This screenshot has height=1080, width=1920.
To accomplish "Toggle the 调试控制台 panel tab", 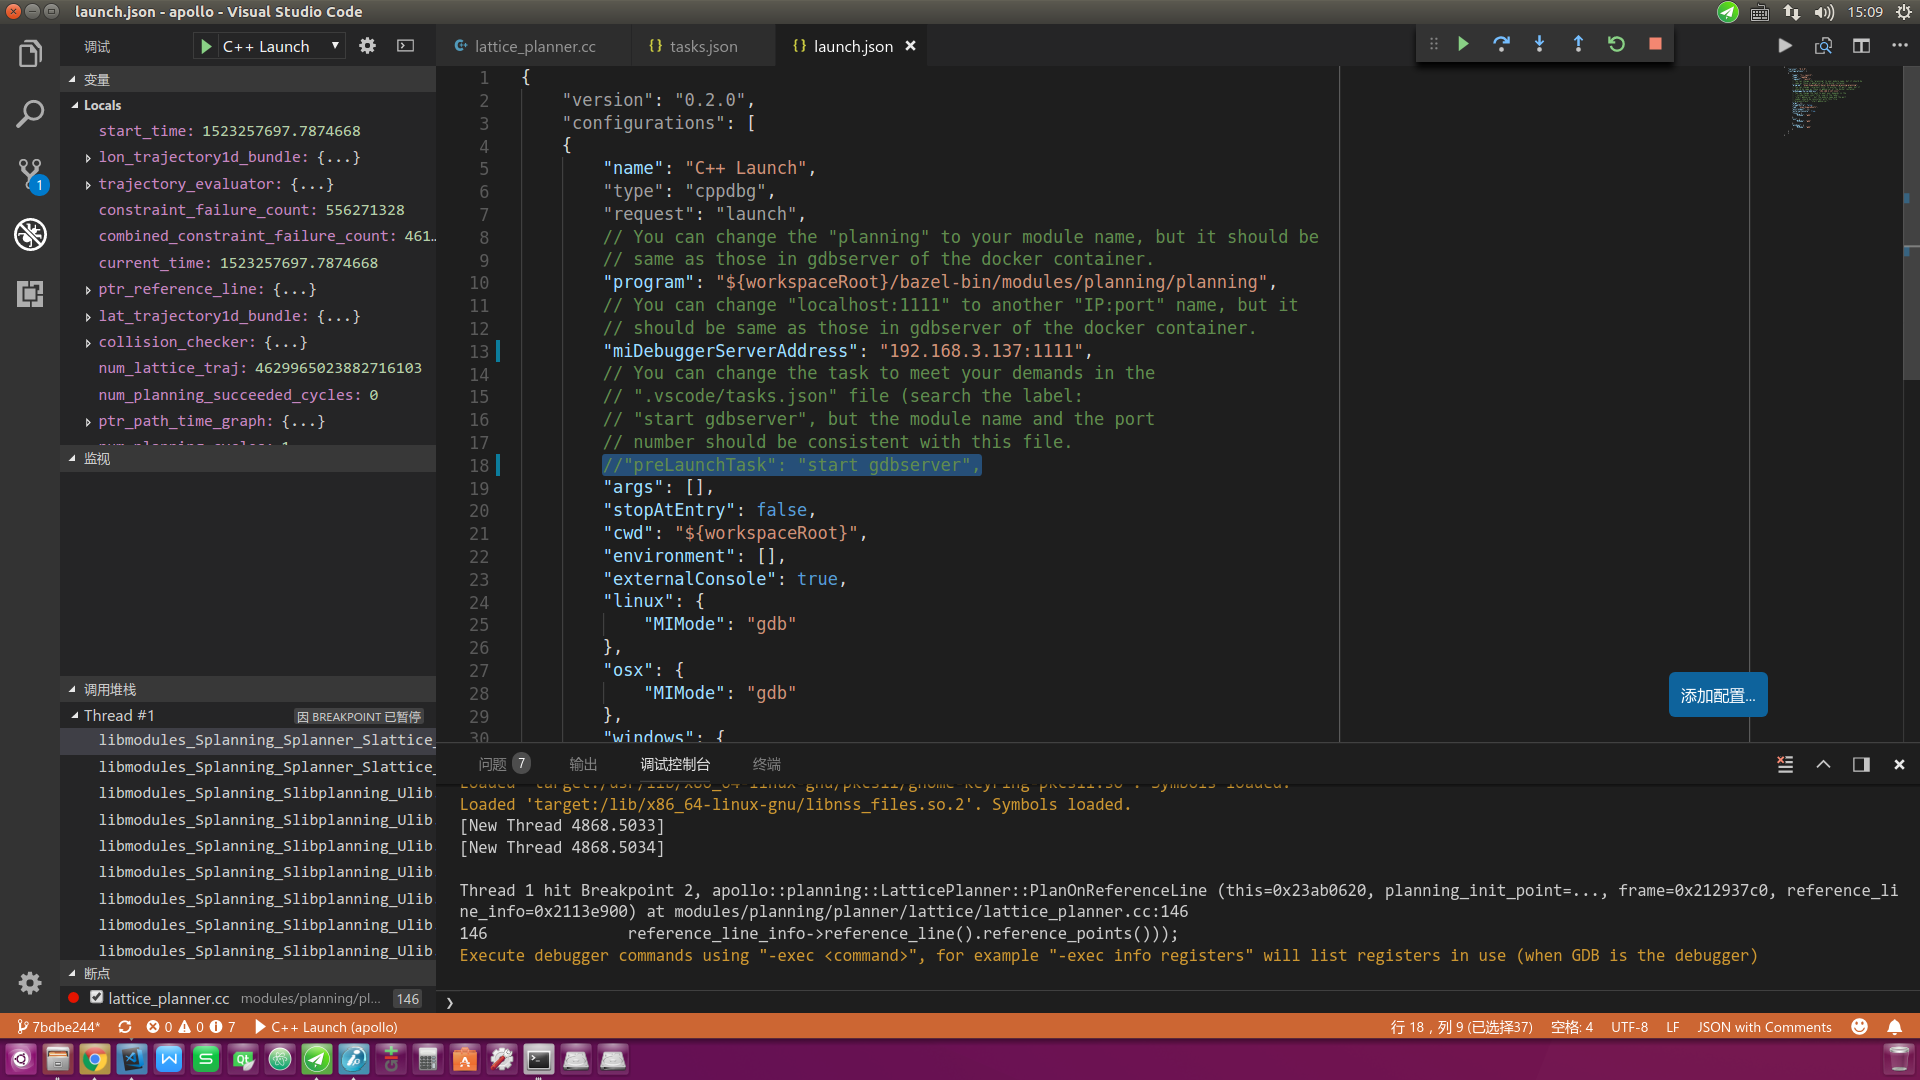I will tap(674, 764).
